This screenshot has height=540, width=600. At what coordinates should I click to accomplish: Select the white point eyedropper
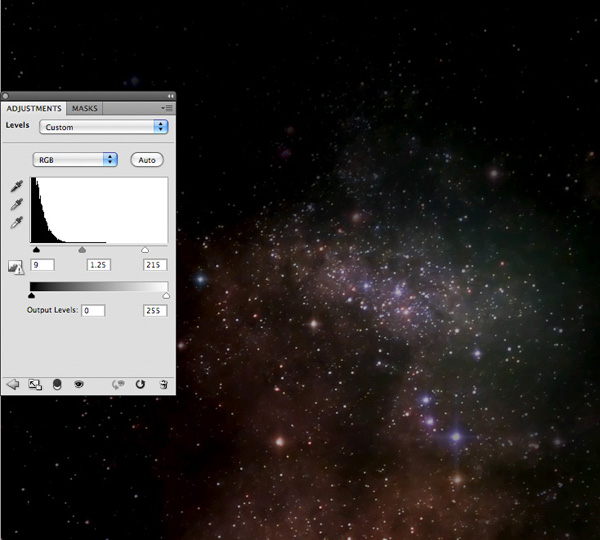point(16,222)
